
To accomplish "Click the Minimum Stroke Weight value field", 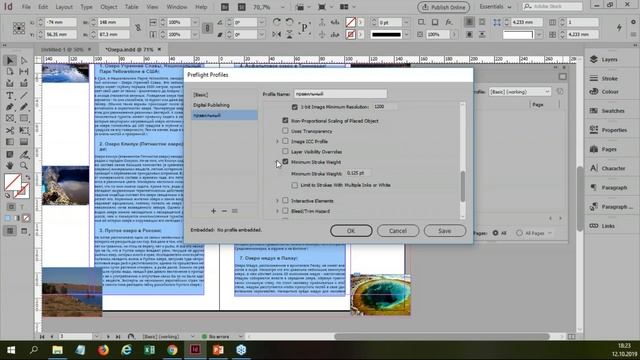I will click(358, 173).
